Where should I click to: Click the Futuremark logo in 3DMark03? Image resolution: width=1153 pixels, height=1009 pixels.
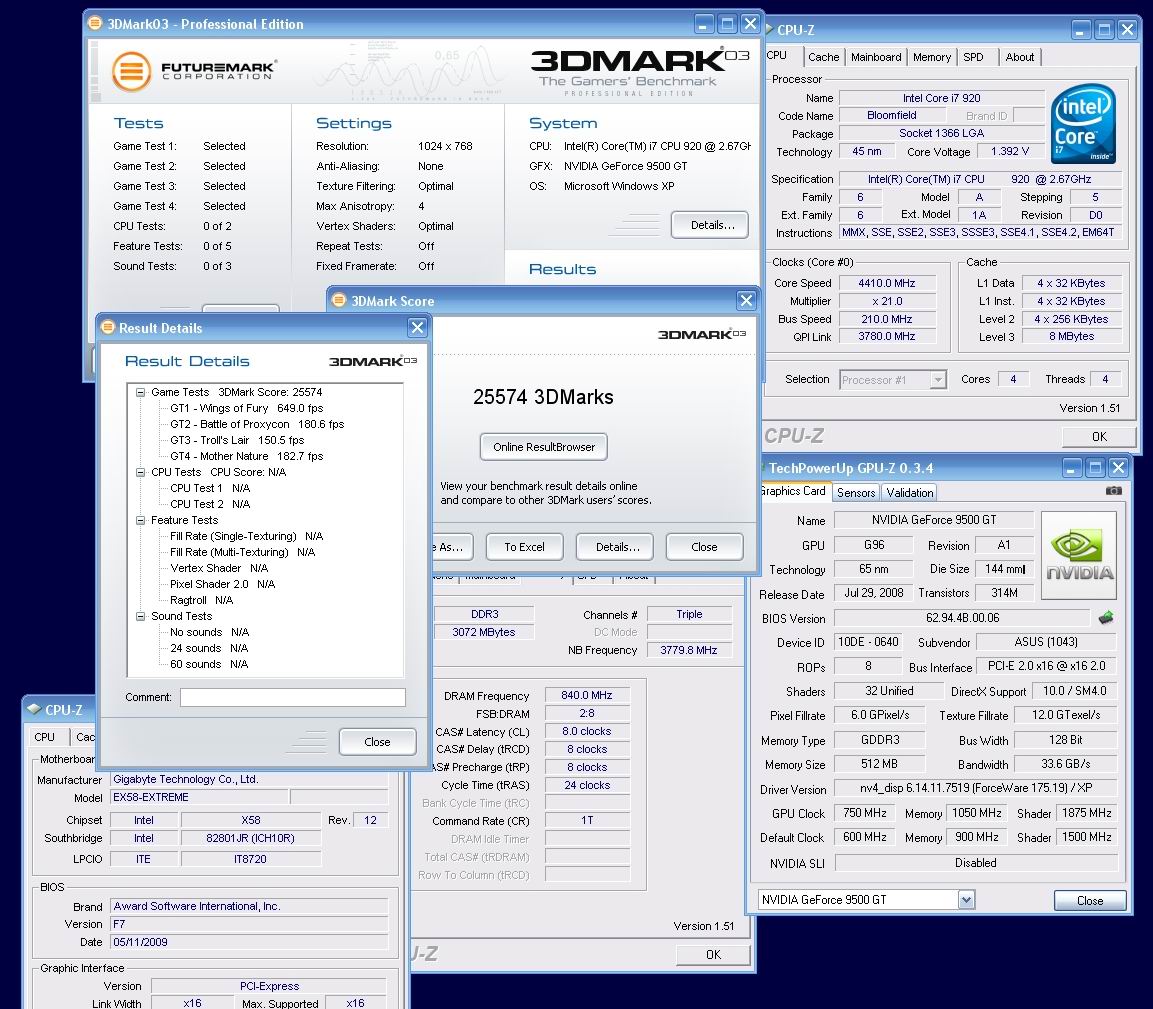194,71
